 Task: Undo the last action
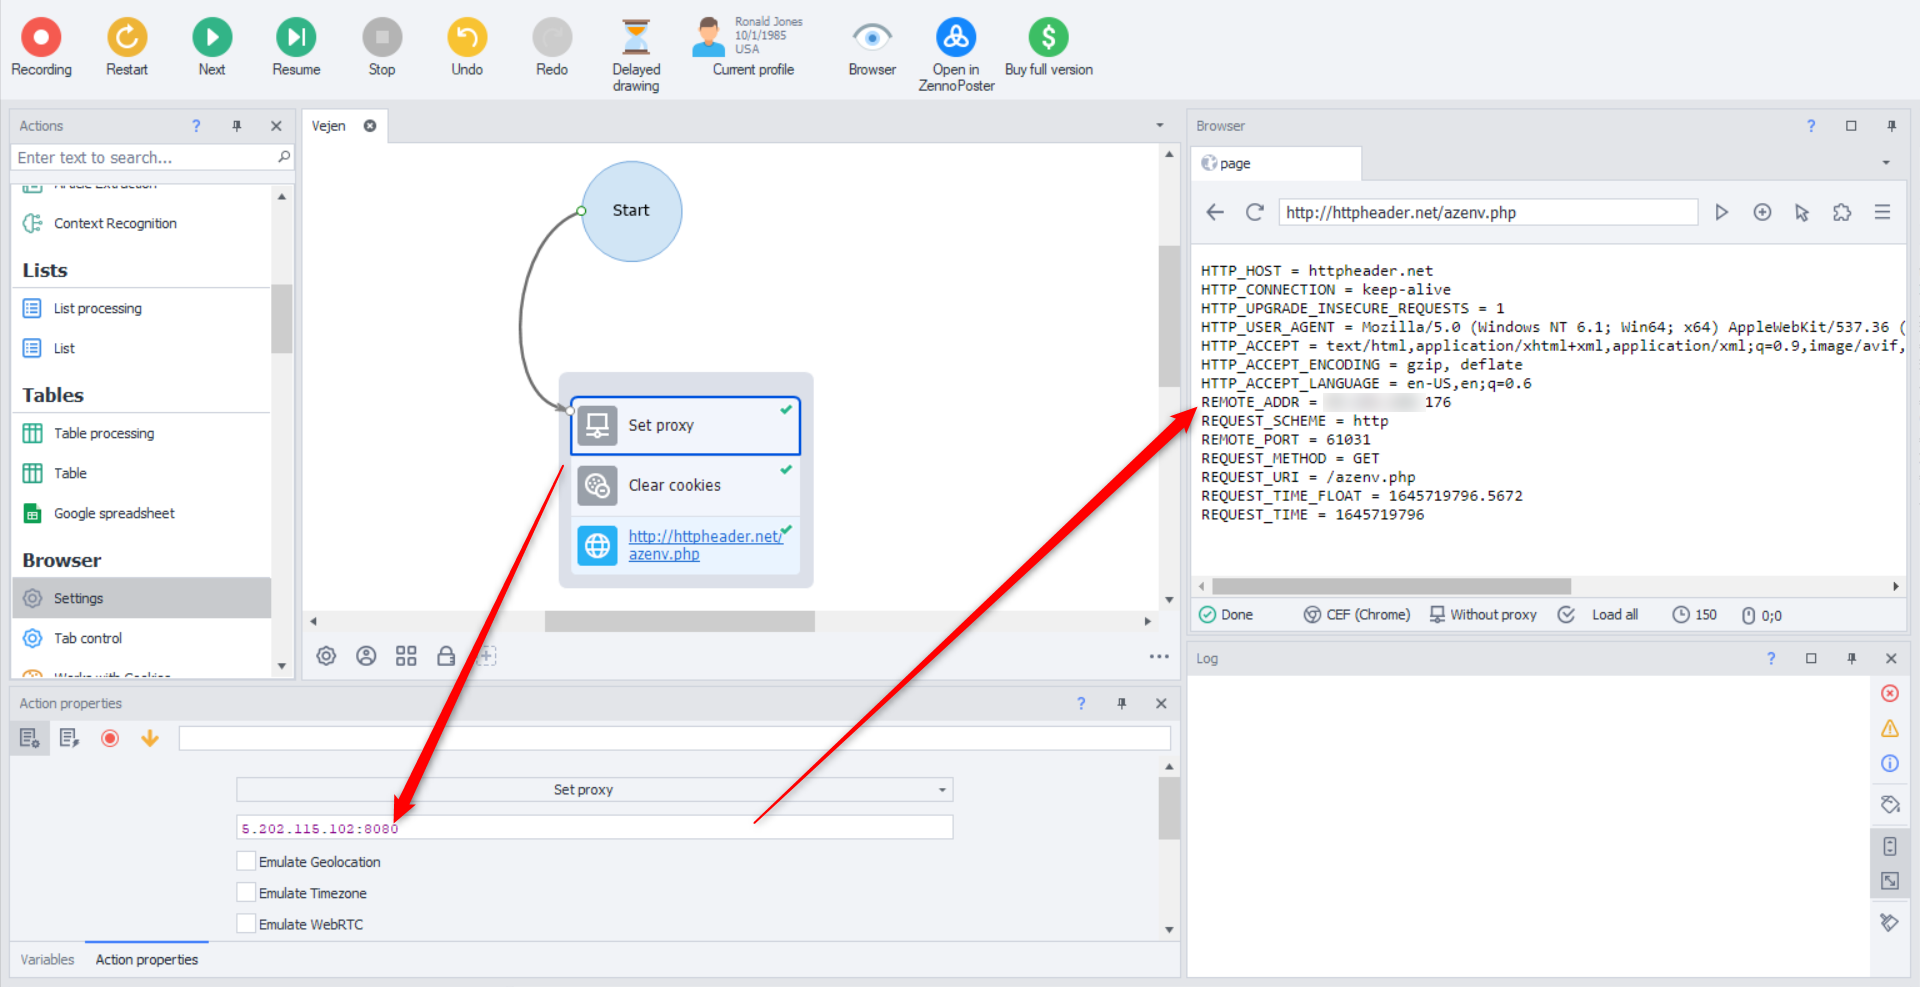[467, 47]
